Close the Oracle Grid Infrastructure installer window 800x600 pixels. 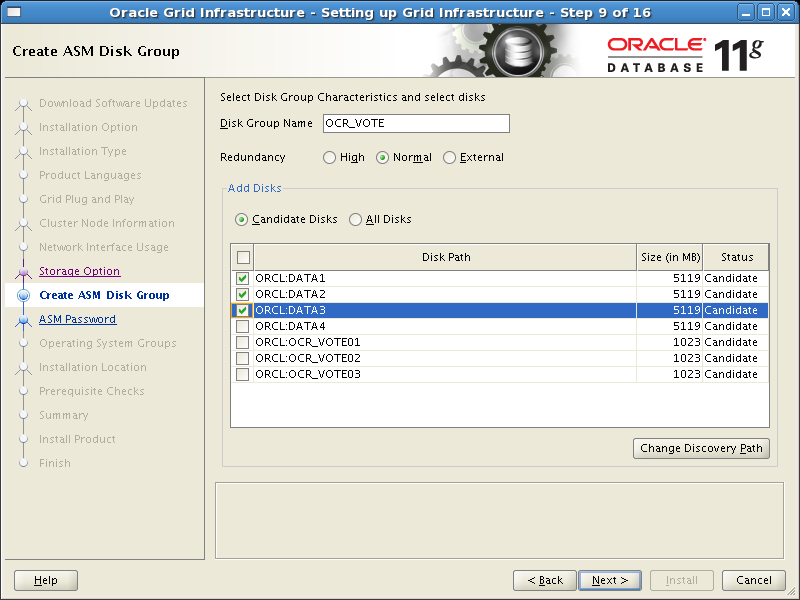[x=786, y=12]
